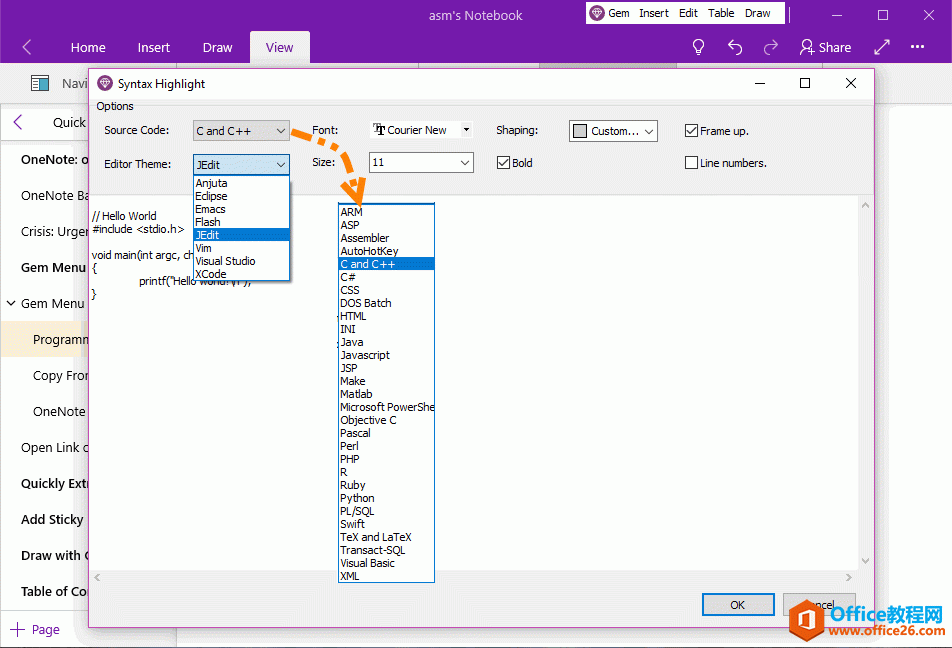Click the Share person icon
This screenshot has width=952, height=648.
pos(807,47)
